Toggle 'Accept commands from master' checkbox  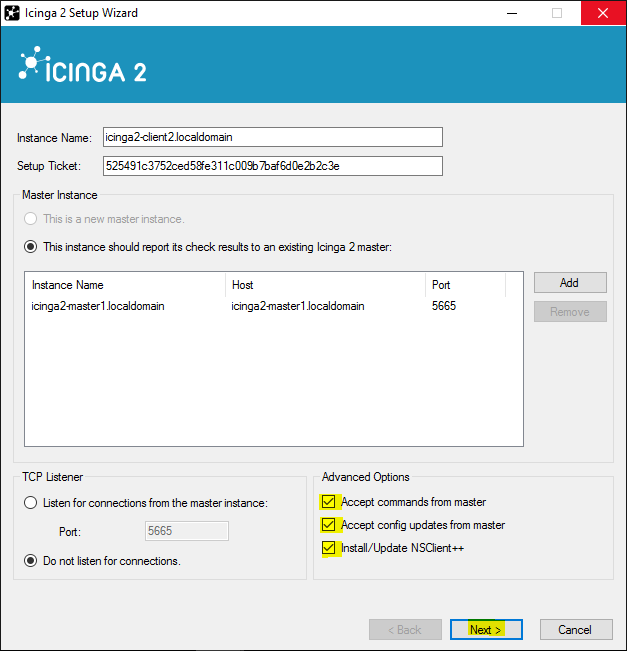[328, 502]
